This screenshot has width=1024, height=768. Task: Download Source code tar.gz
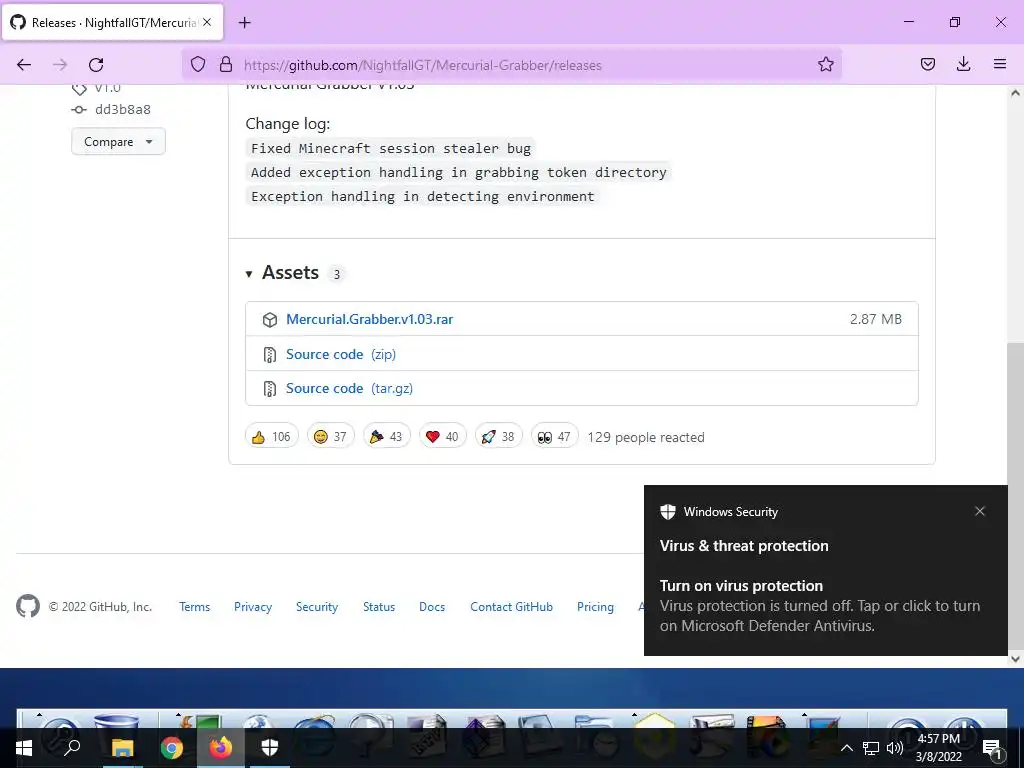[349, 389]
